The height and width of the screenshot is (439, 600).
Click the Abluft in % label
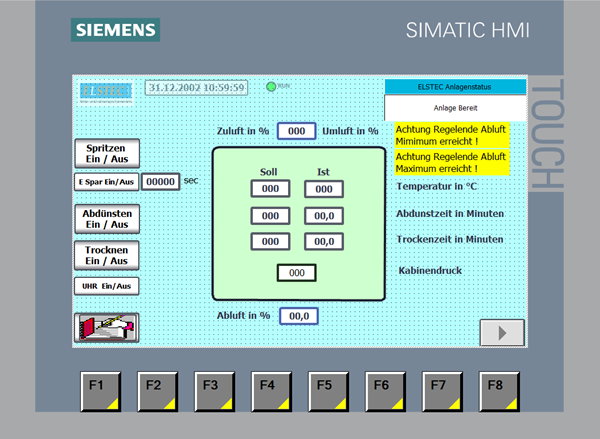[x=243, y=316]
